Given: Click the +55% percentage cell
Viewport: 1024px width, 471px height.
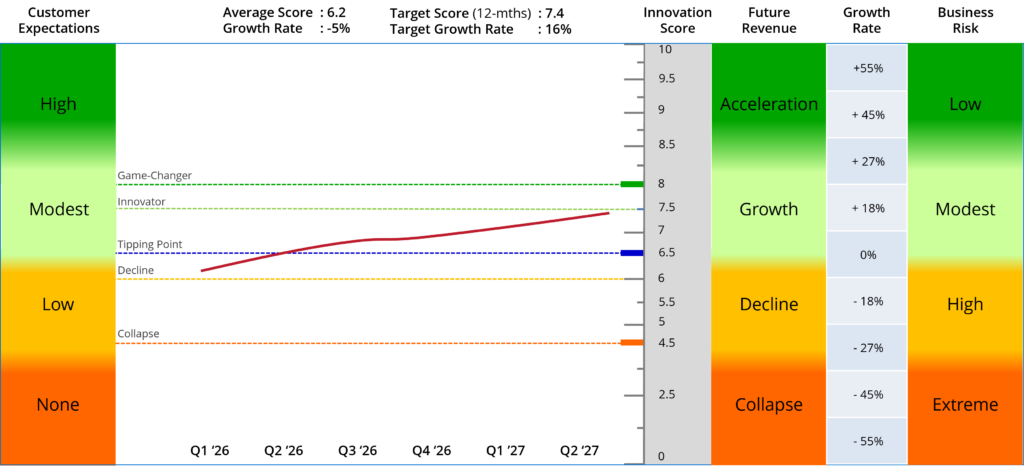Looking at the screenshot, I should coord(867,68).
